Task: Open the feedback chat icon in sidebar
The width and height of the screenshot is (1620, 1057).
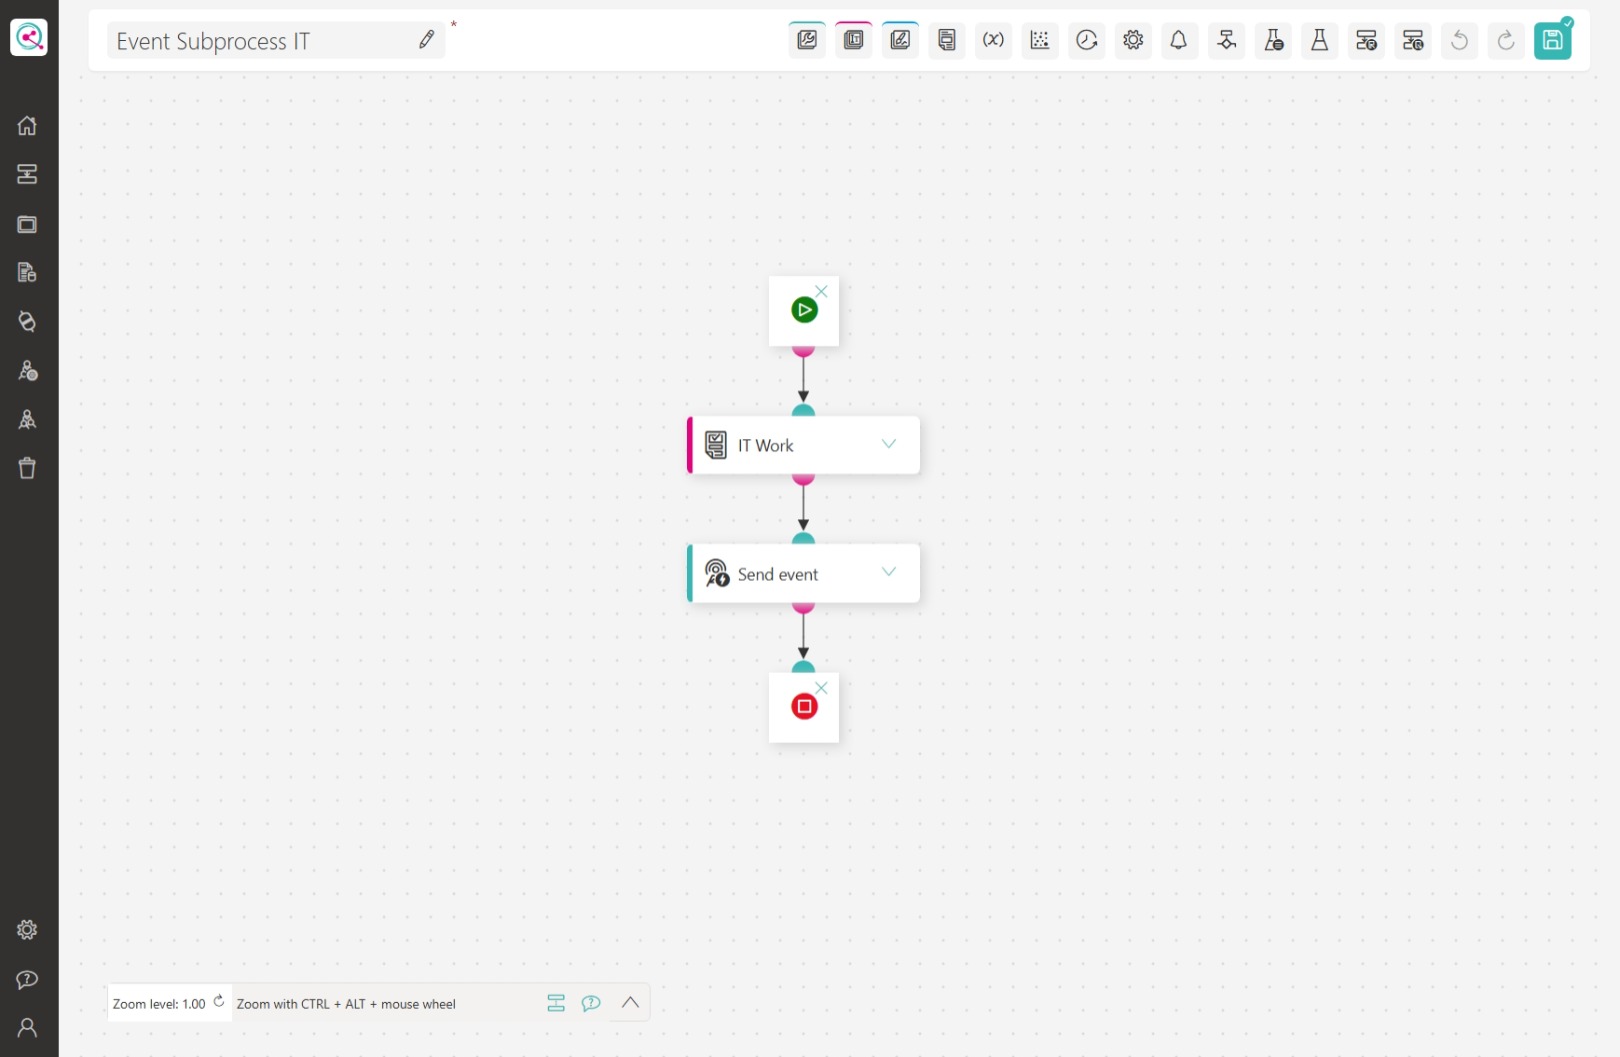Action: coord(27,979)
